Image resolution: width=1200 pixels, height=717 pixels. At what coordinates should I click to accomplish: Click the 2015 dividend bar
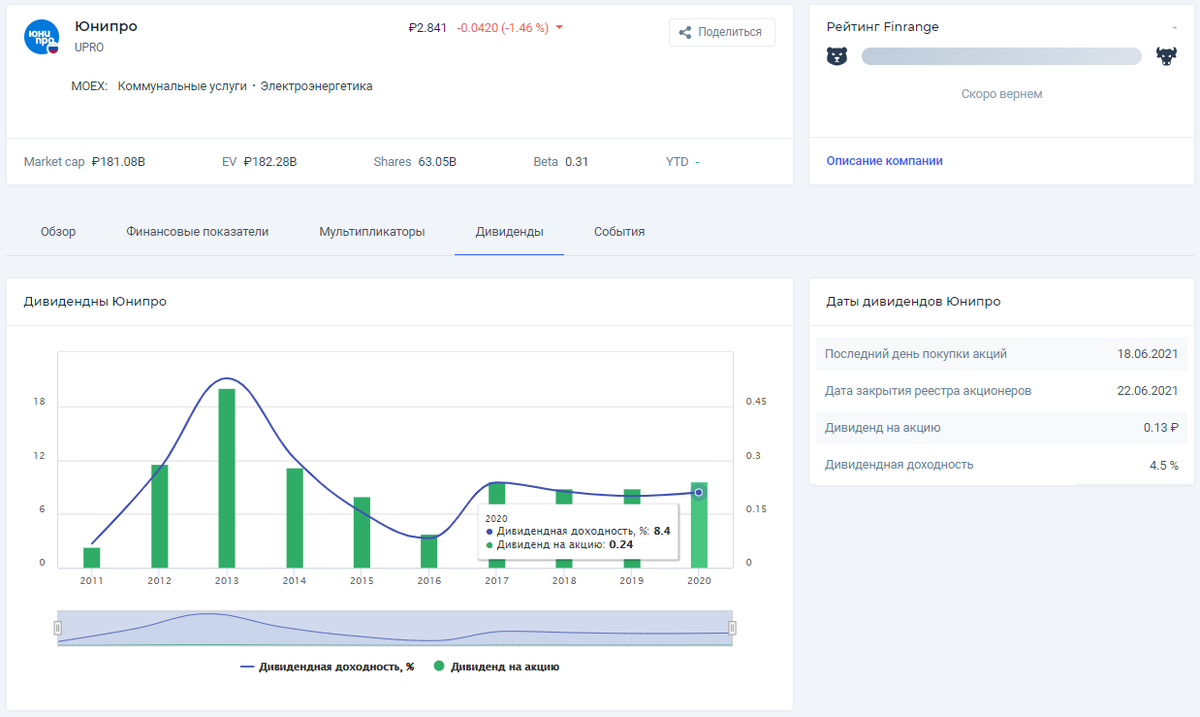362,532
